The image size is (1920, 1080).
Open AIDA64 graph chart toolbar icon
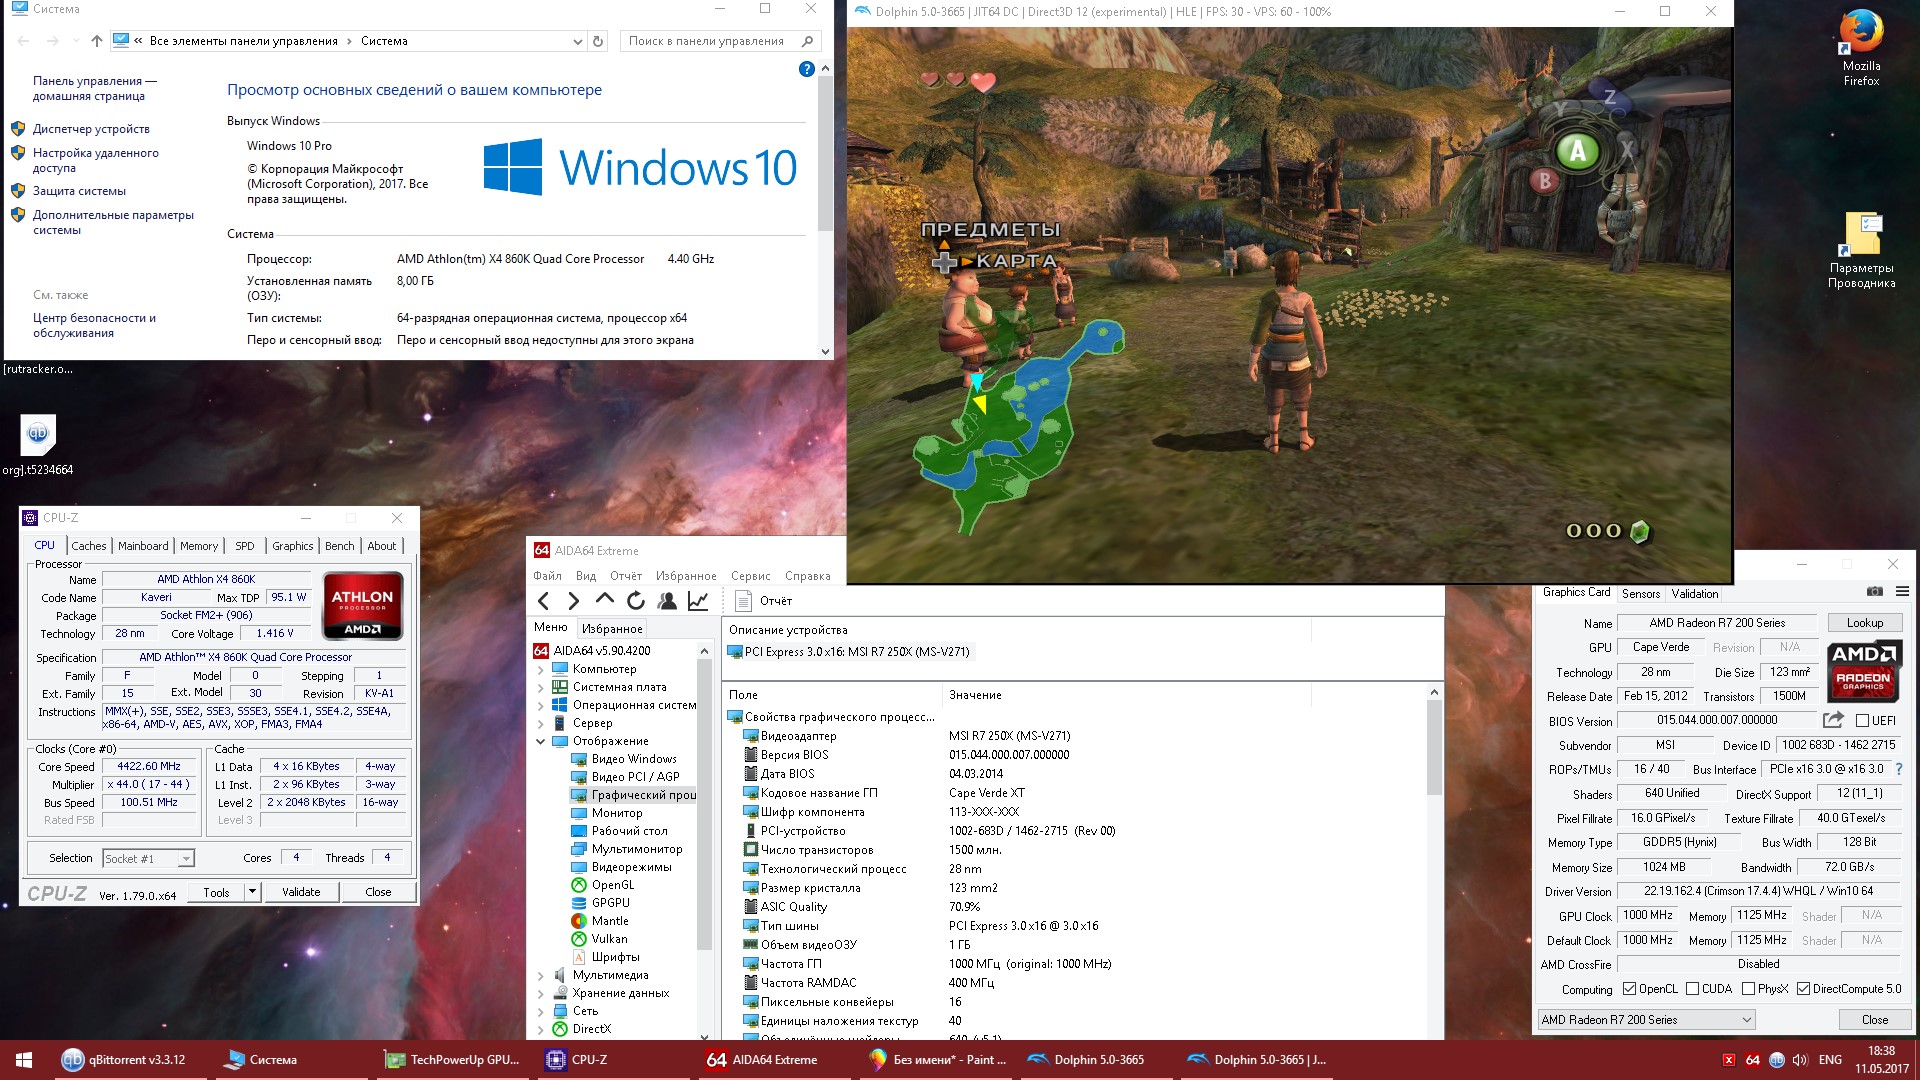[x=698, y=601]
